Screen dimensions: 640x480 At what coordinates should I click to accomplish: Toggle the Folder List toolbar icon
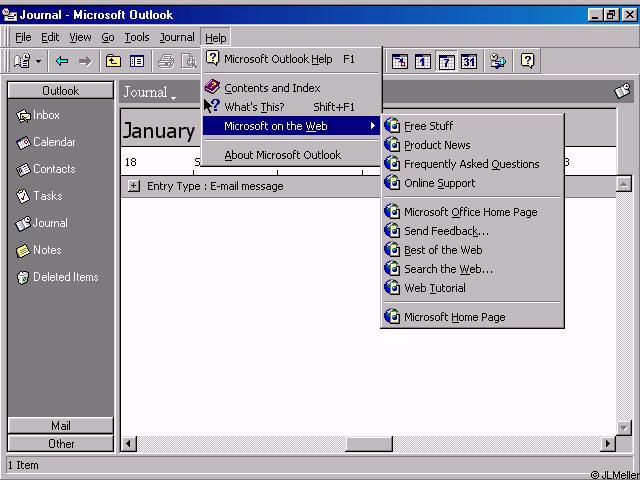coord(136,62)
